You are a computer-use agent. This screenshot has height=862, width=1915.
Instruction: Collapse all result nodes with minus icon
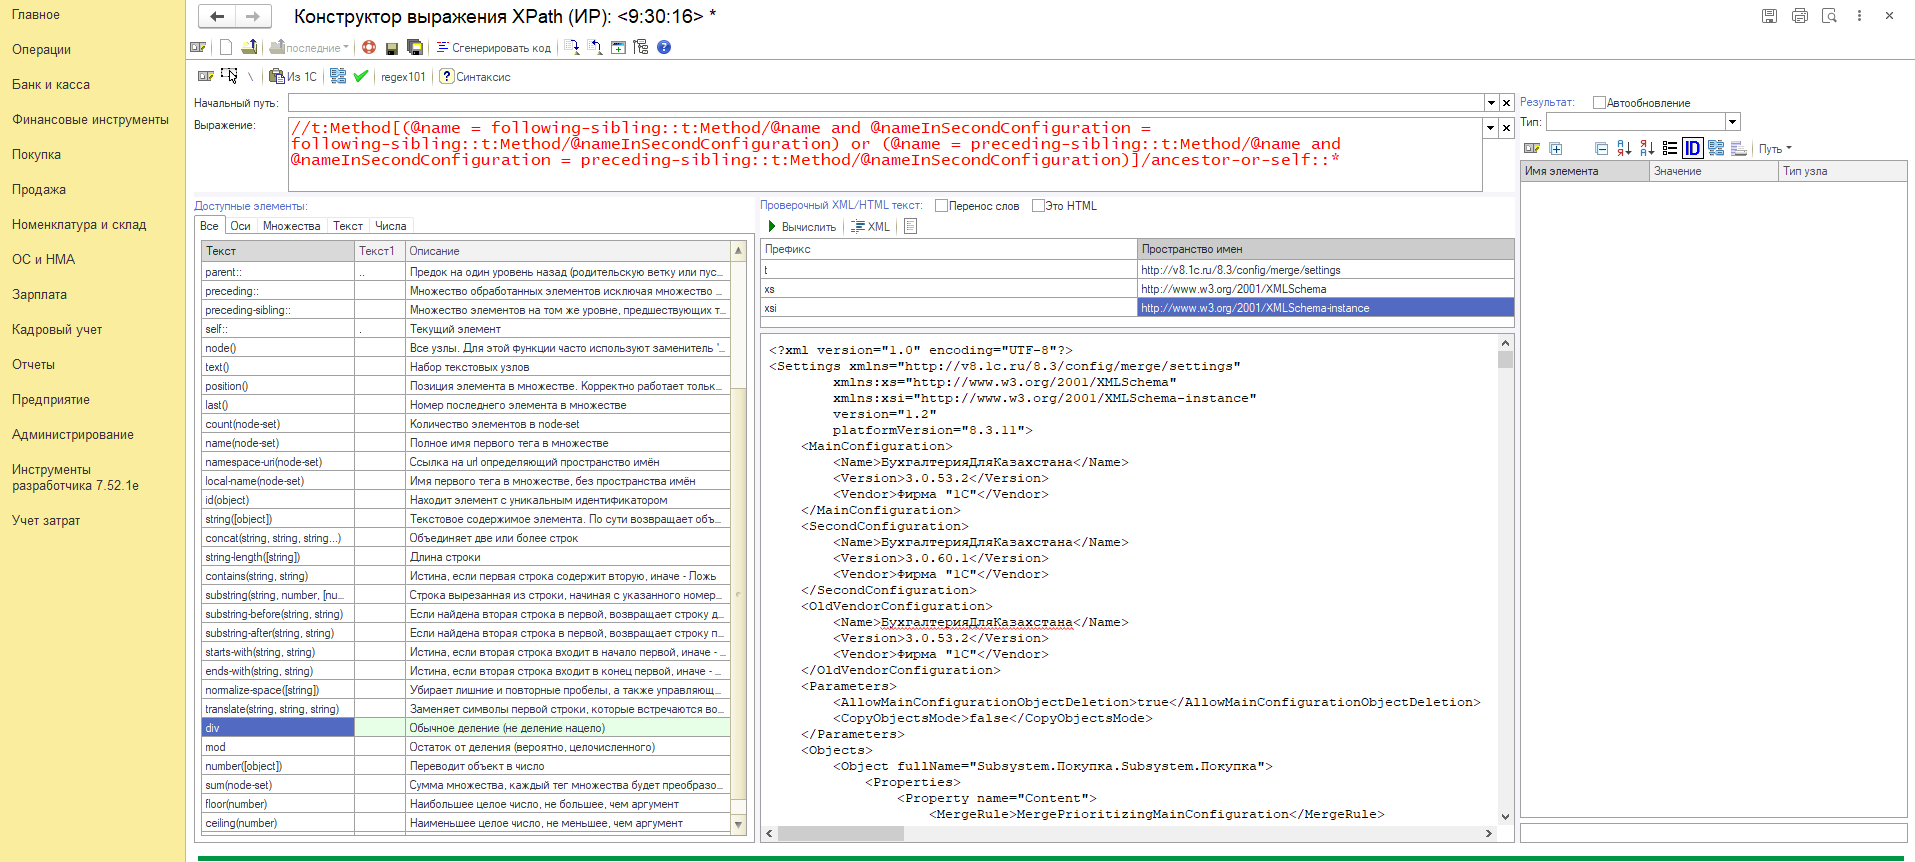point(1601,148)
